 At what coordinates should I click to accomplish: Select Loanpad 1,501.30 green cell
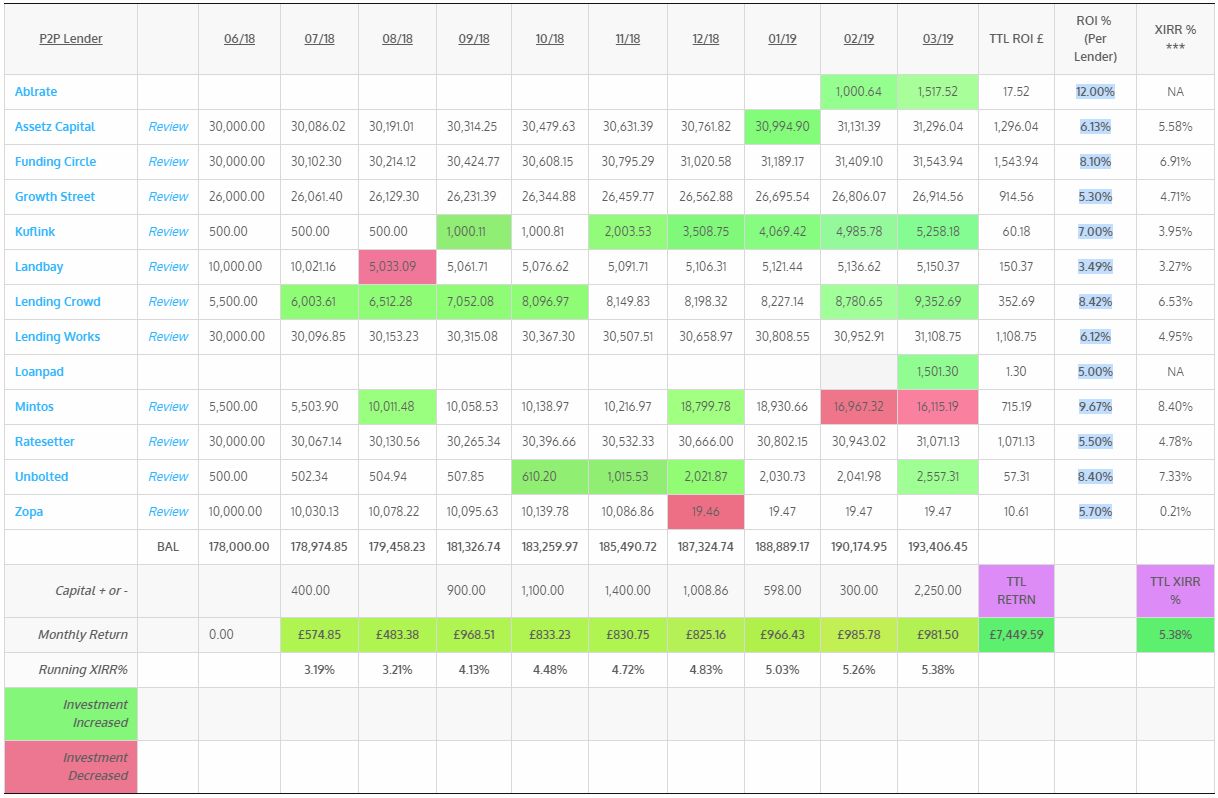(938, 372)
